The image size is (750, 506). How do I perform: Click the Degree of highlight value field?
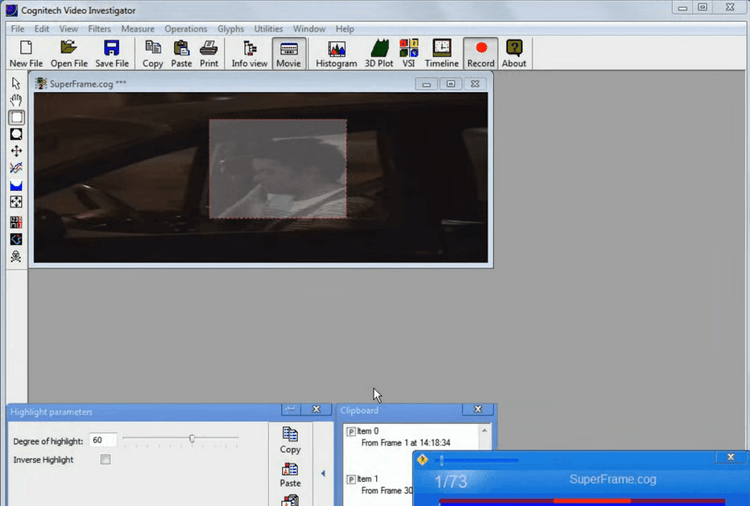coord(102,440)
